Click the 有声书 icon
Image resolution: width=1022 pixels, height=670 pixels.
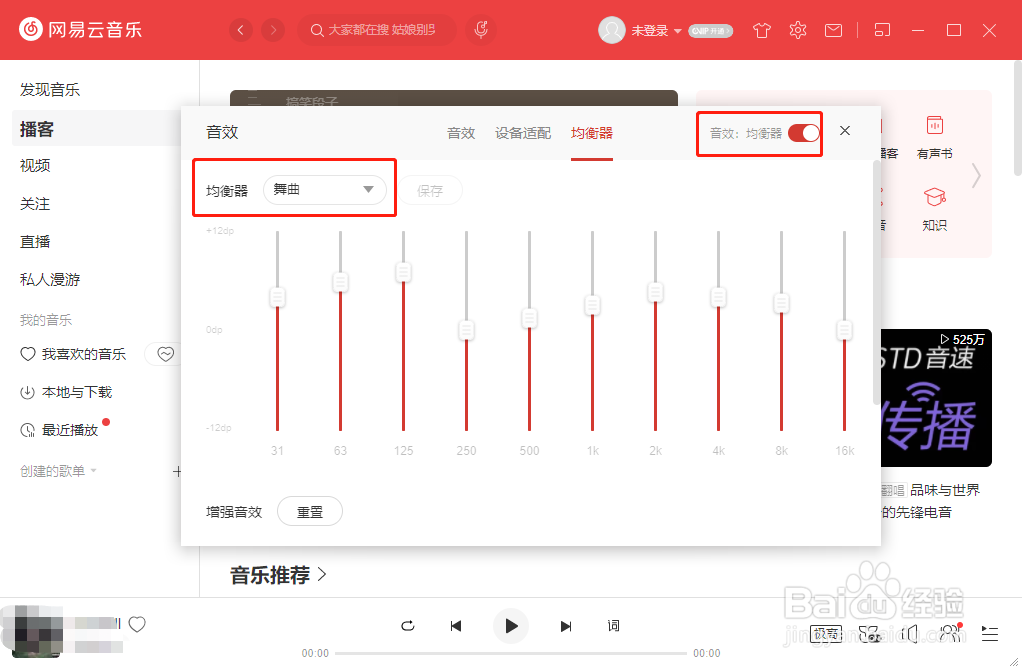(935, 124)
